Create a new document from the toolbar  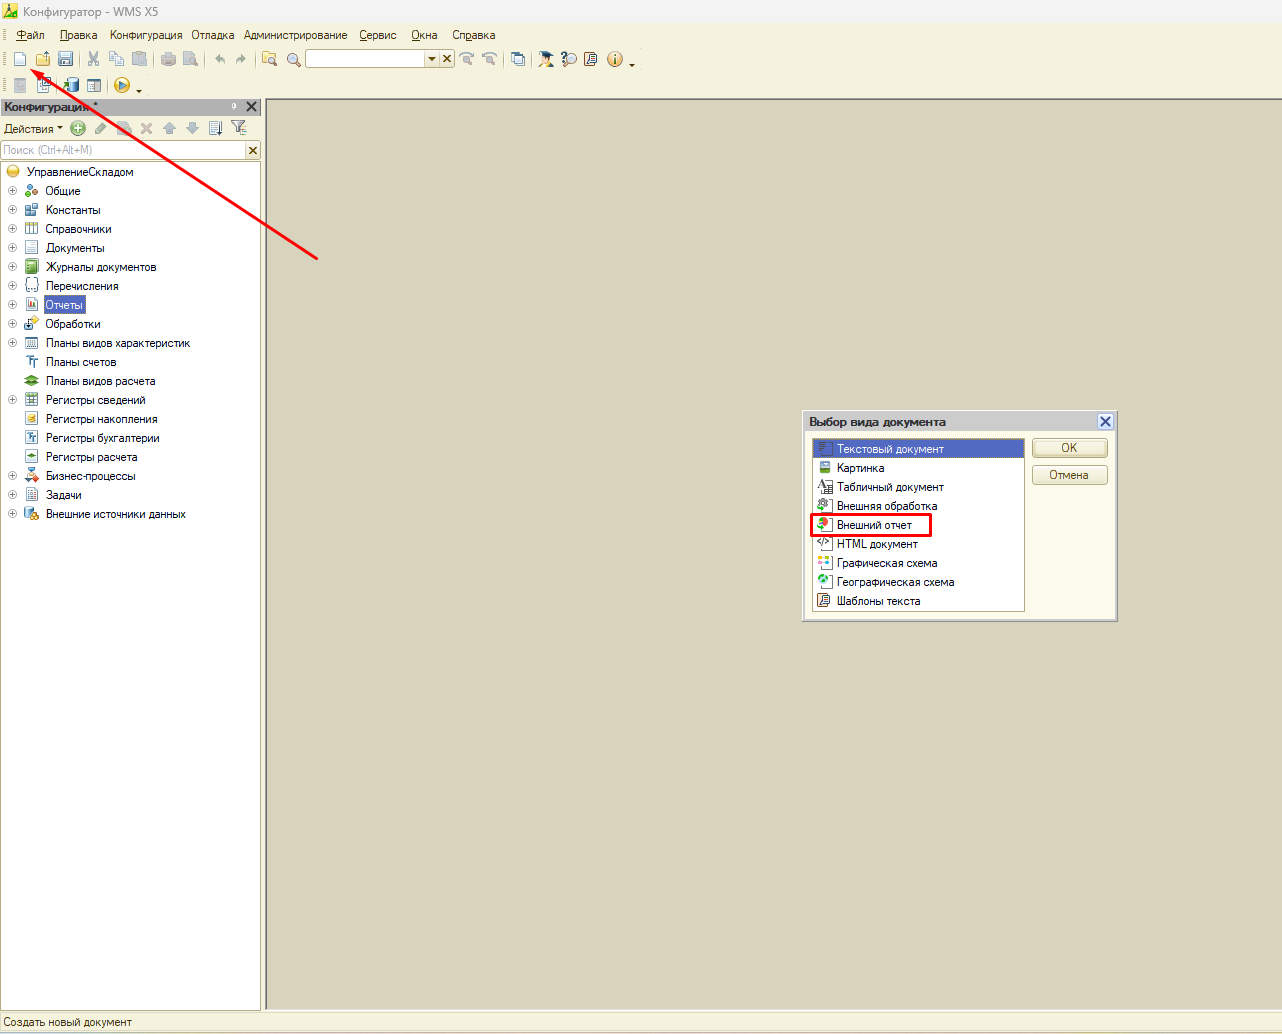[20, 59]
